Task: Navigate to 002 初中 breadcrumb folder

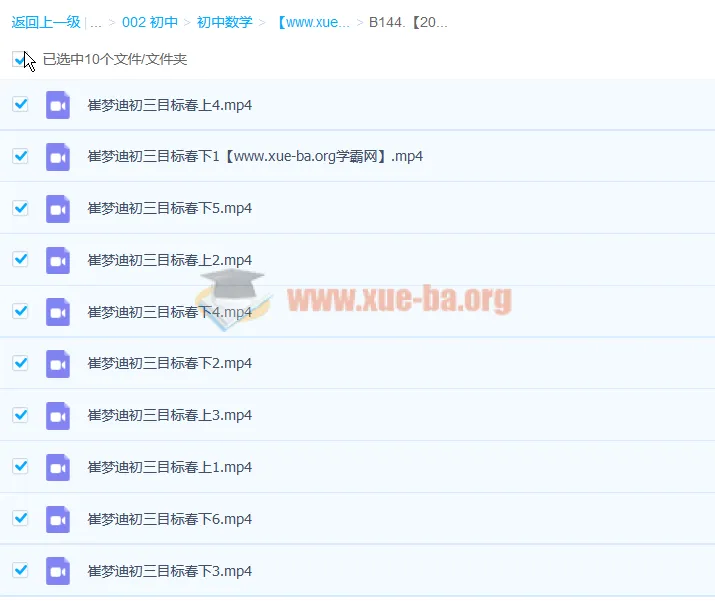Action: click(150, 22)
